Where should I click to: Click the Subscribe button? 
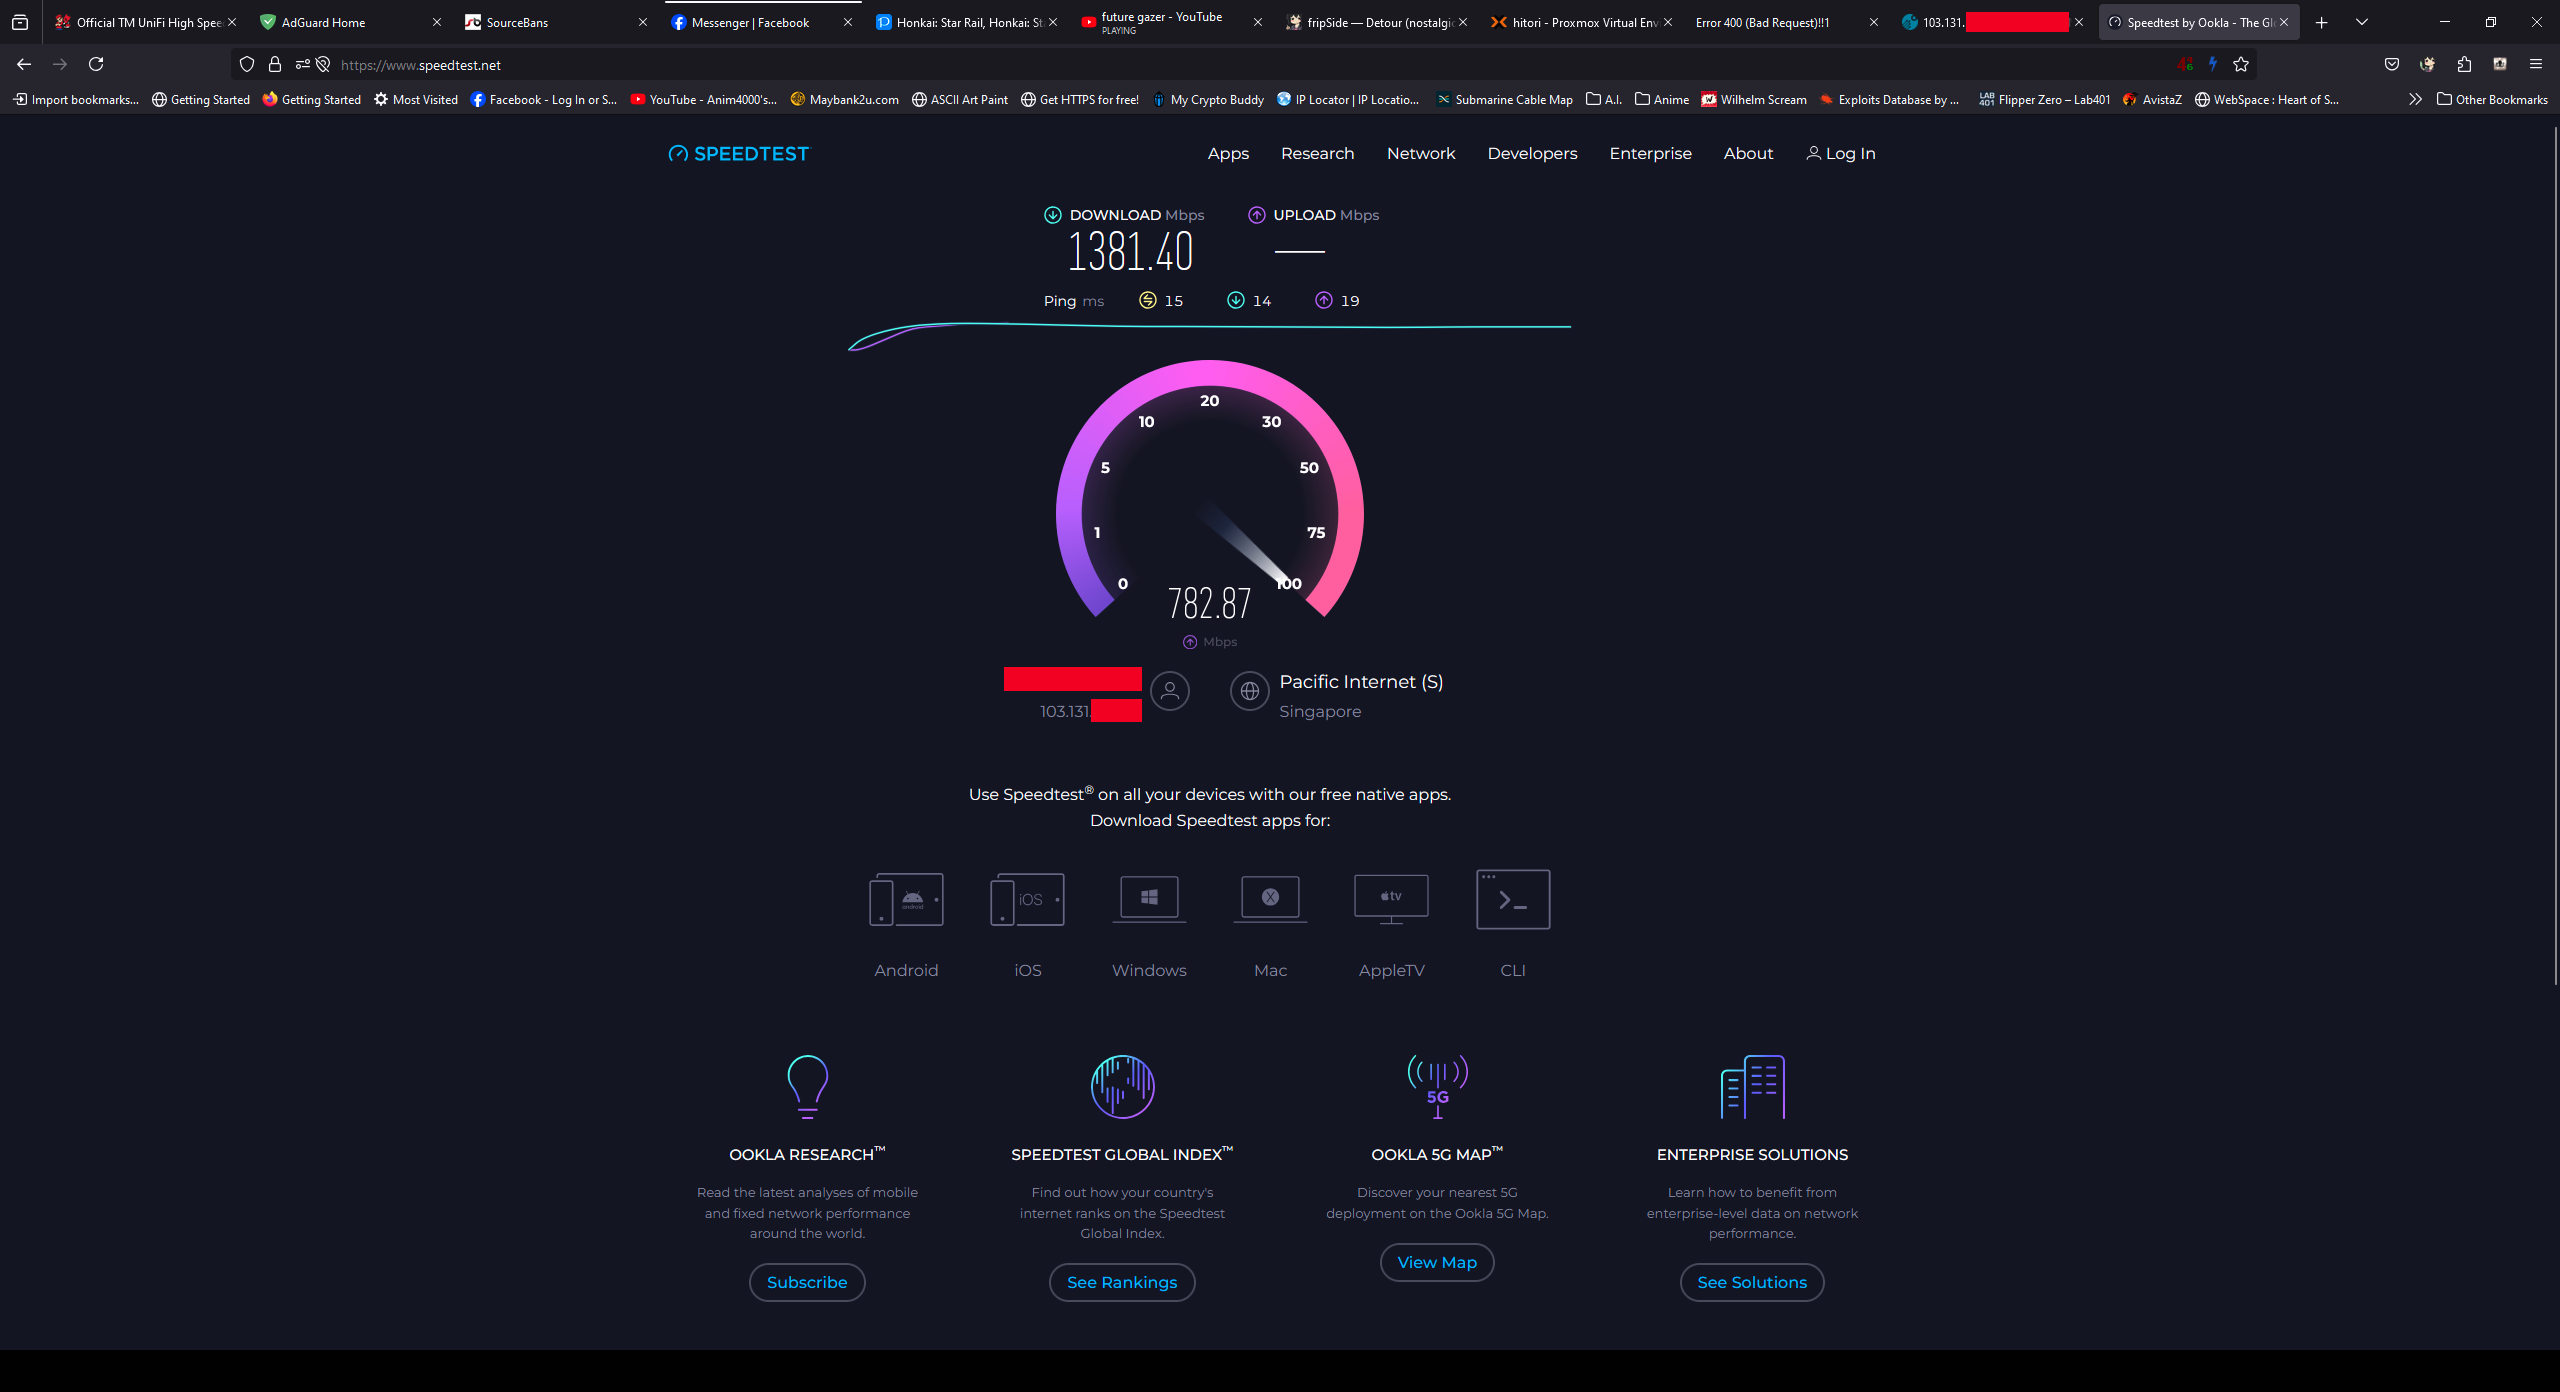(807, 1282)
